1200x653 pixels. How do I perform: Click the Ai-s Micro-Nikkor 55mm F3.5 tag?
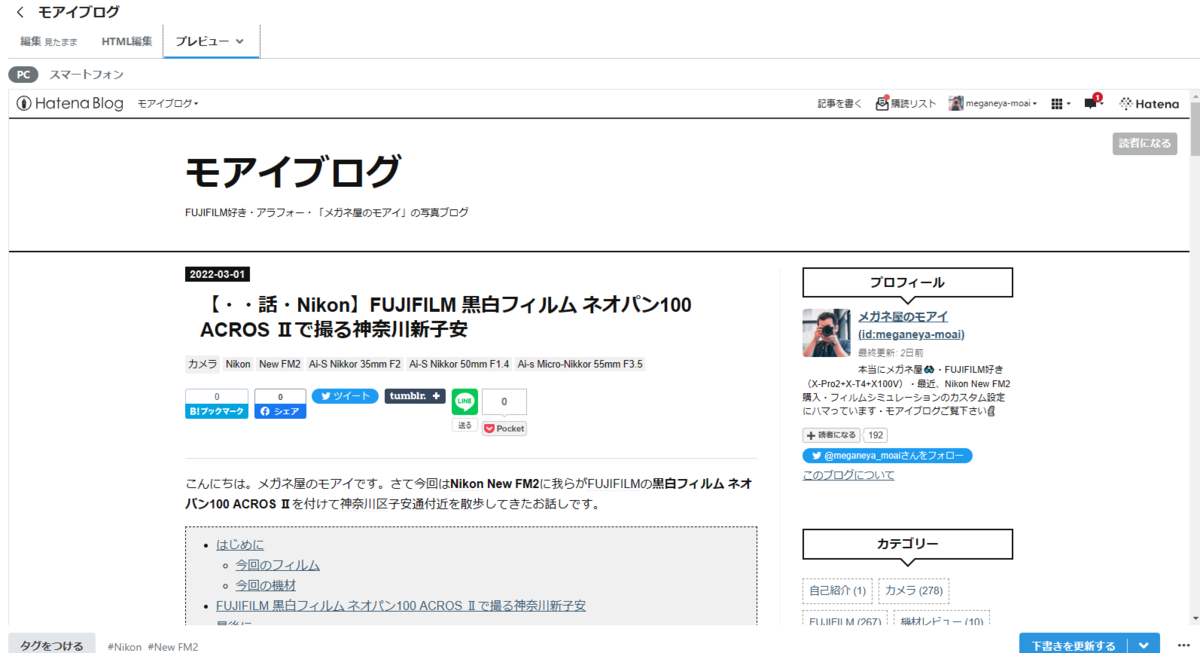pyautogui.click(x=581, y=364)
